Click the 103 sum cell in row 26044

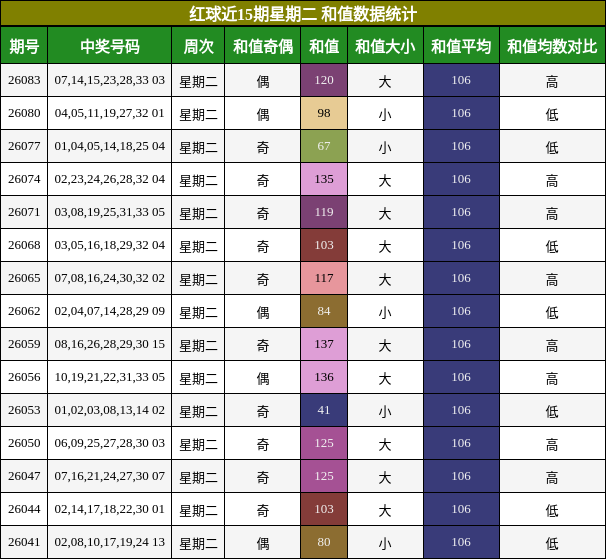(x=324, y=509)
